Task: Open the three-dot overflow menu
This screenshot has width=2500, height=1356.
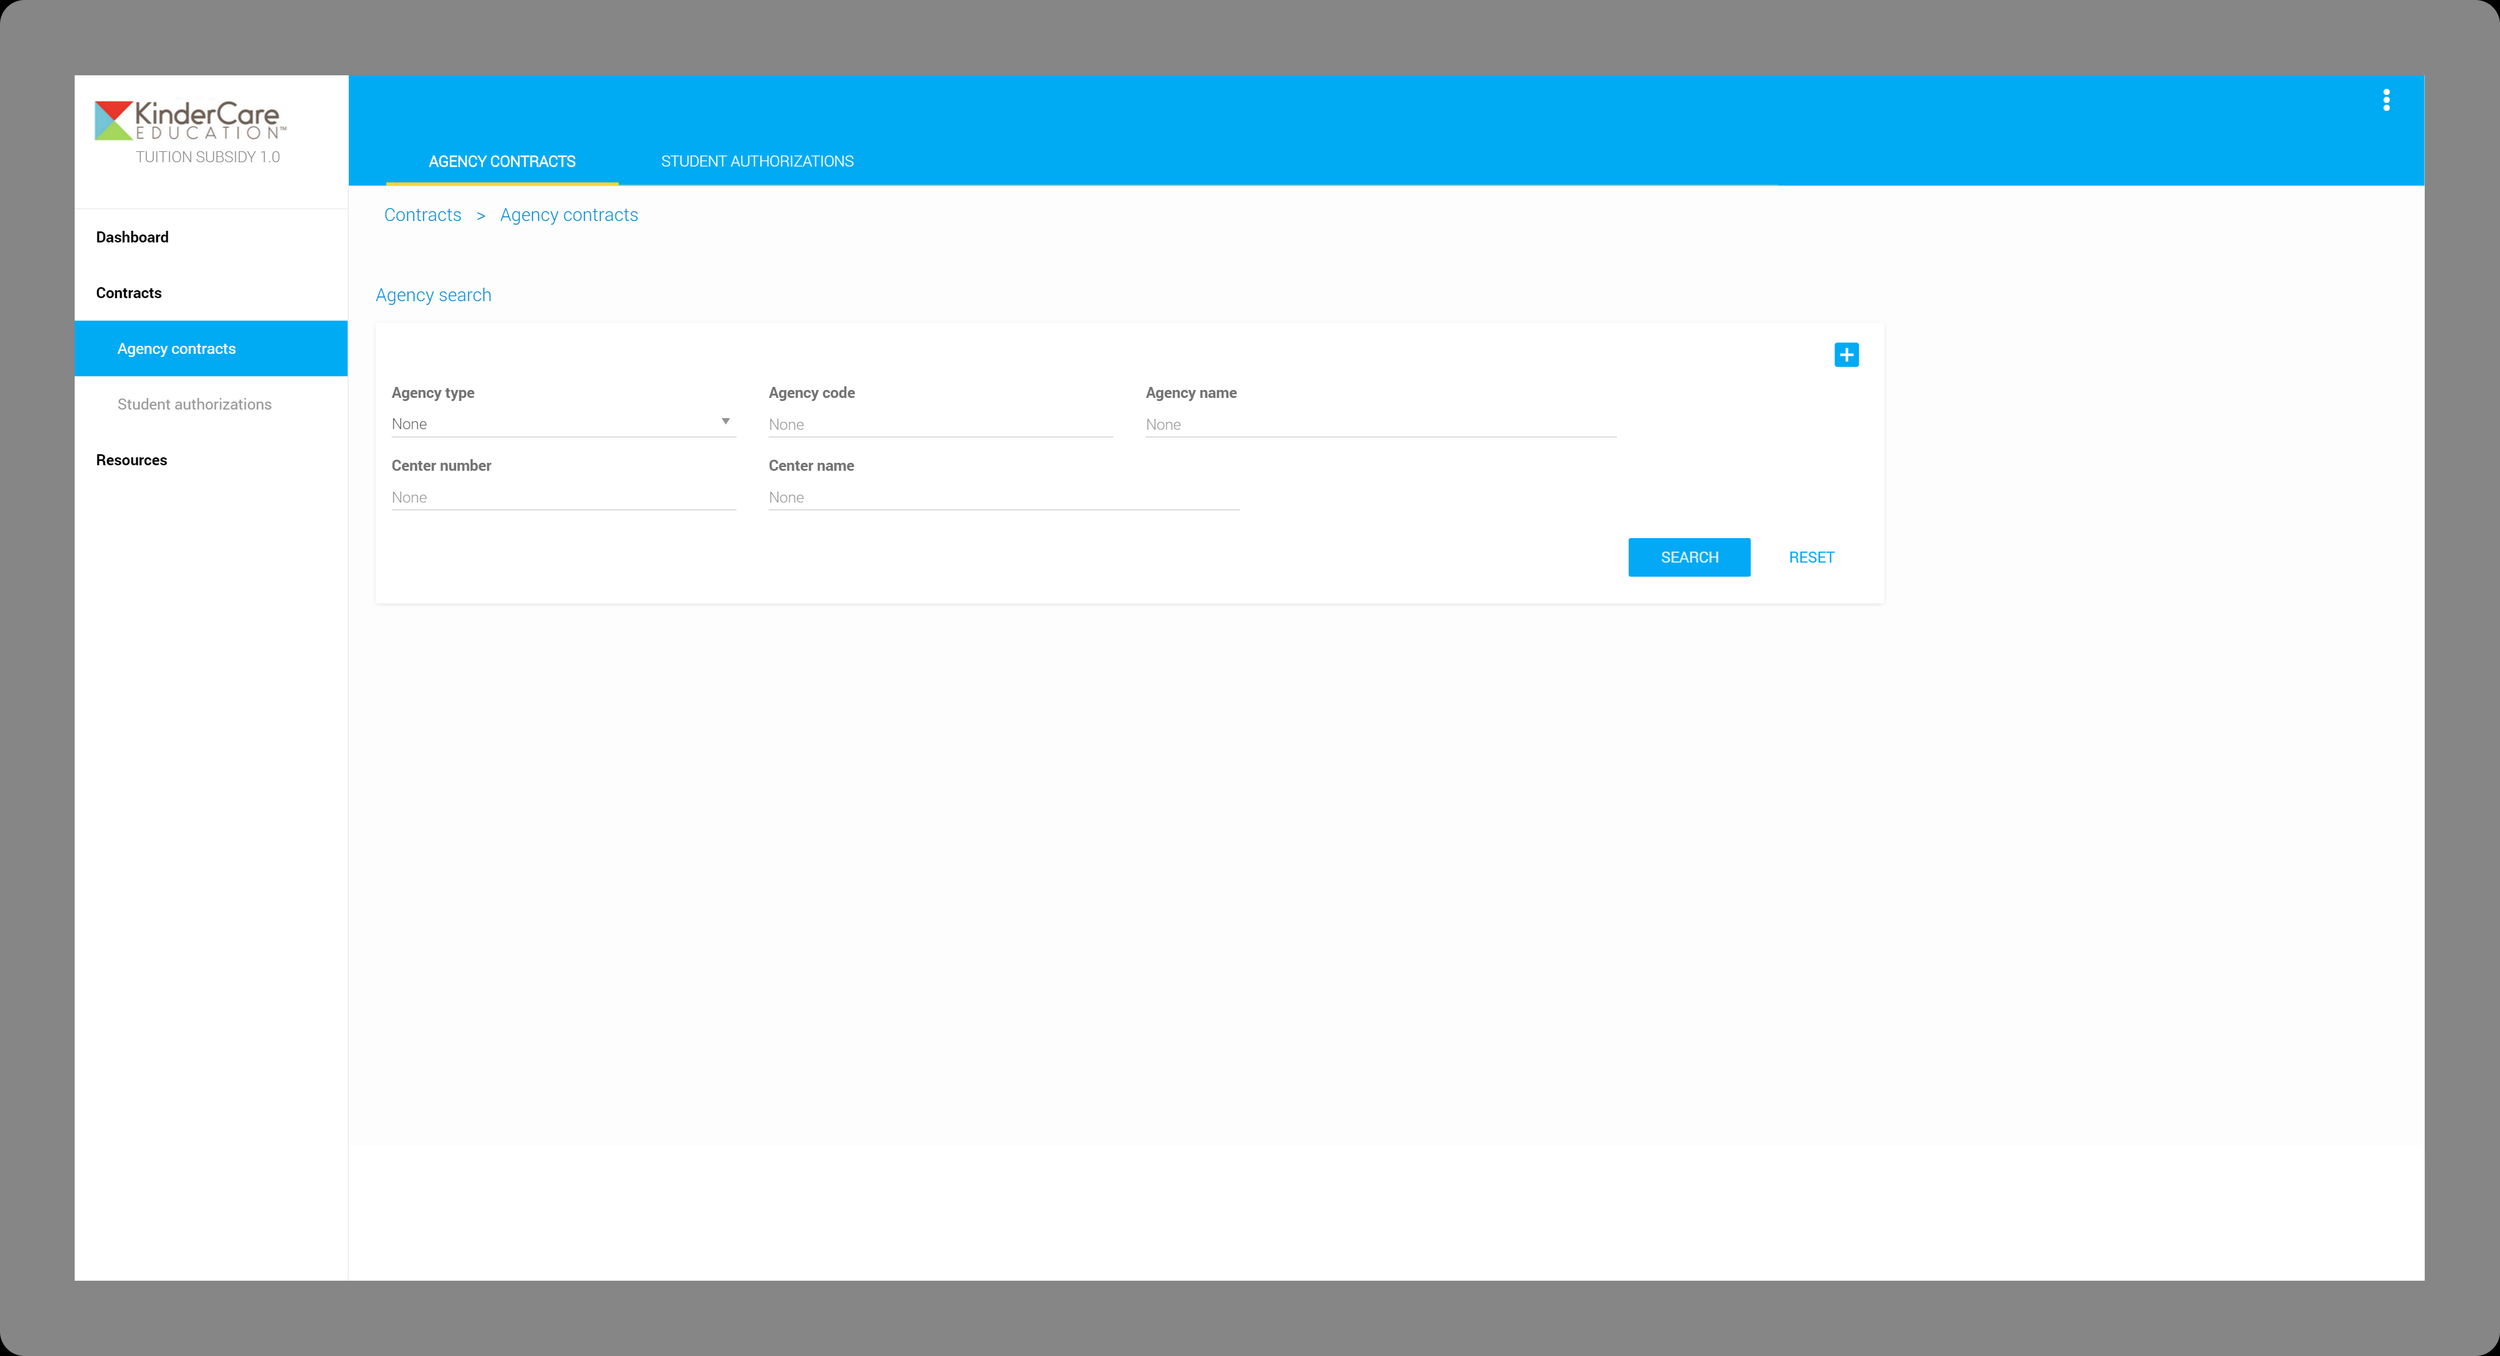Action: [2386, 100]
